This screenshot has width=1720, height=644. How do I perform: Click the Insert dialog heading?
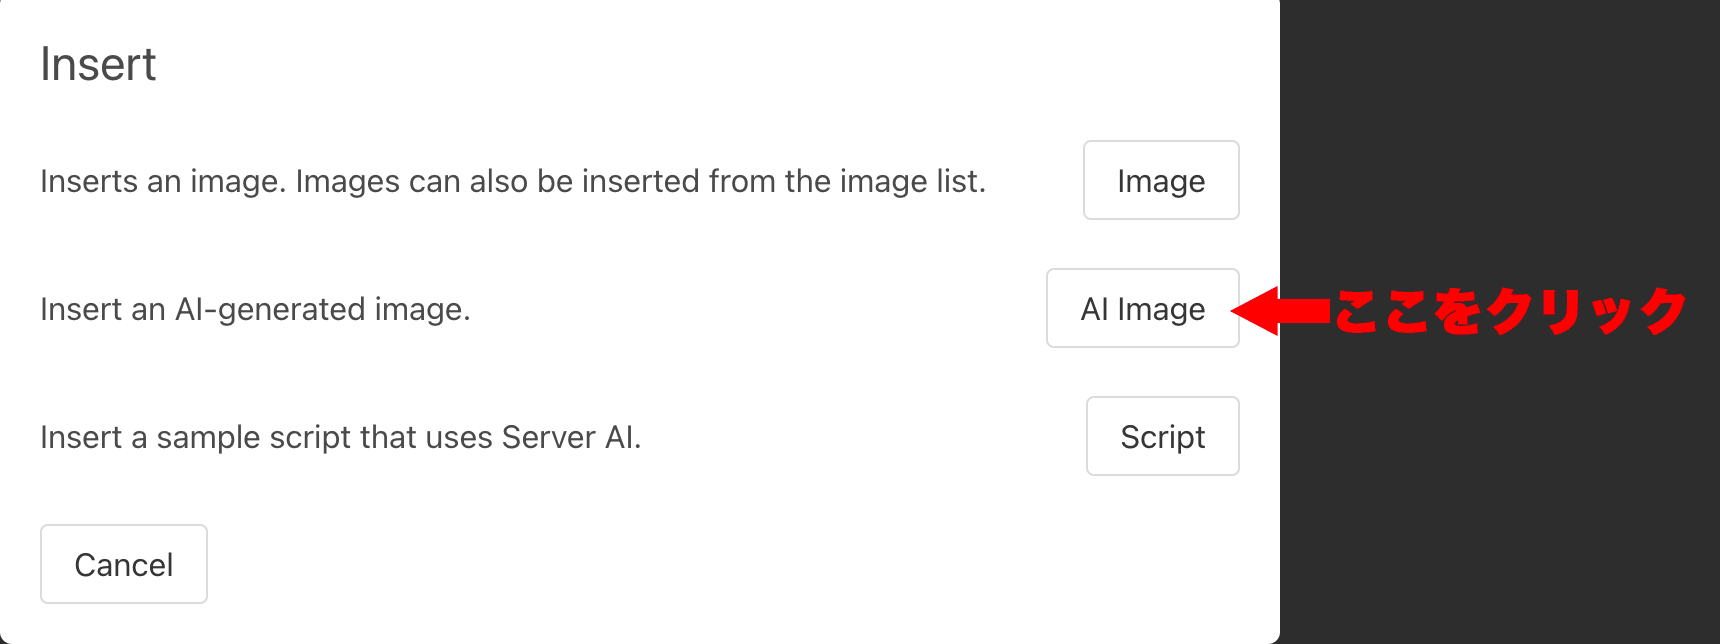coord(98,65)
